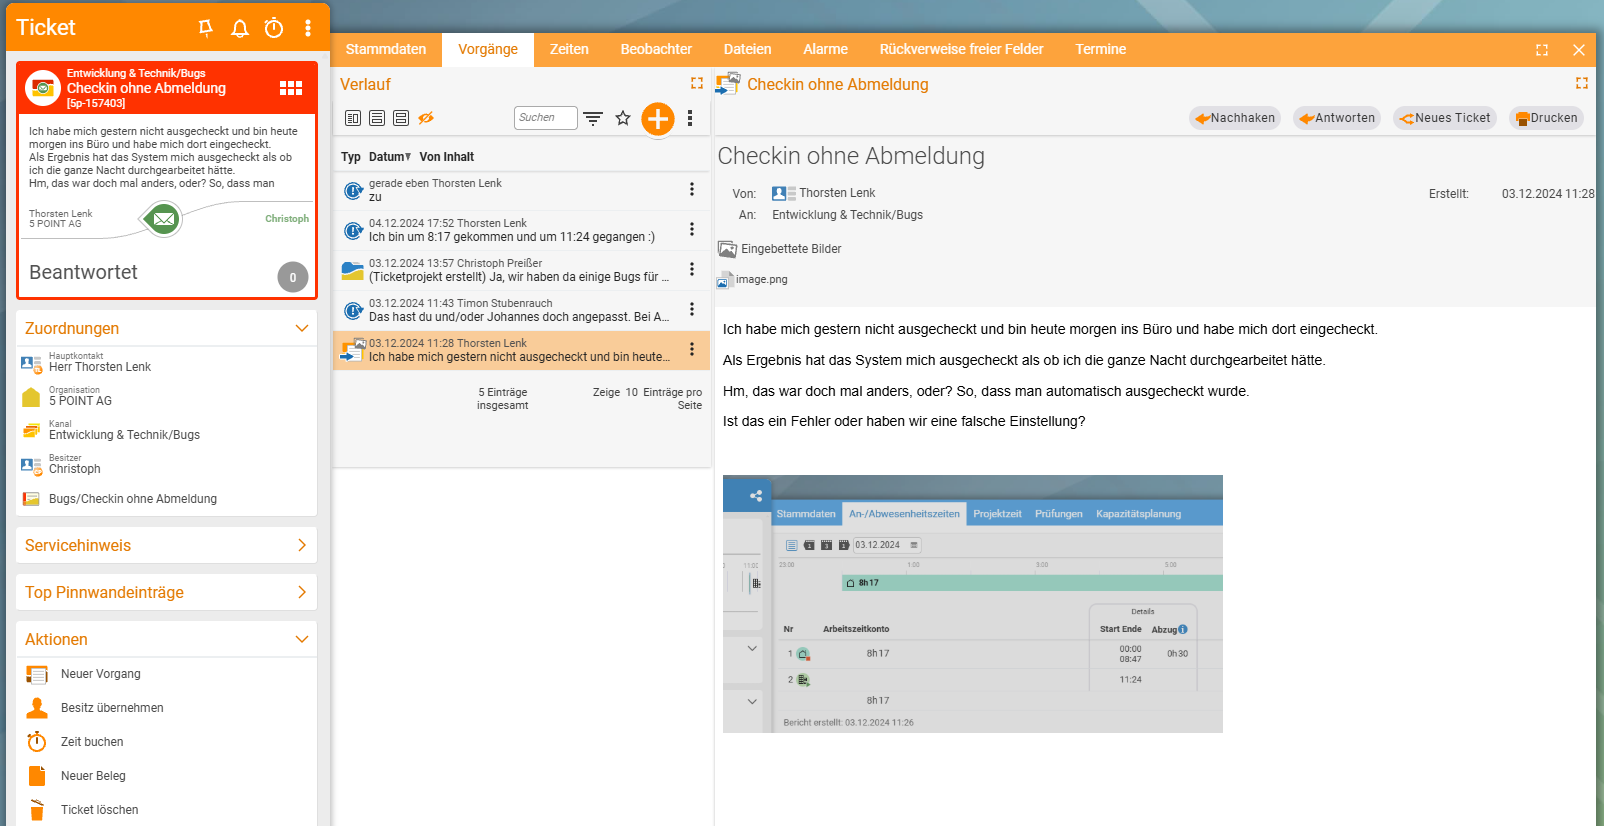The height and width of the screenshot is (826, 1604).
Task: Open menu for 'gerade eben Thorsten Lenk' entry
Action: pyautogui.click(x=692, y=189)
